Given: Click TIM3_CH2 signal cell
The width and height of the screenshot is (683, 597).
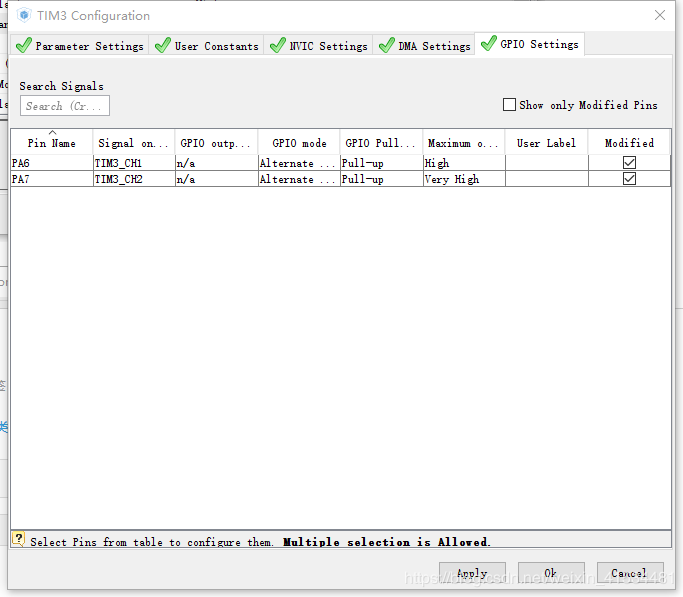Looking at the screenshot, I should [134, 179].
